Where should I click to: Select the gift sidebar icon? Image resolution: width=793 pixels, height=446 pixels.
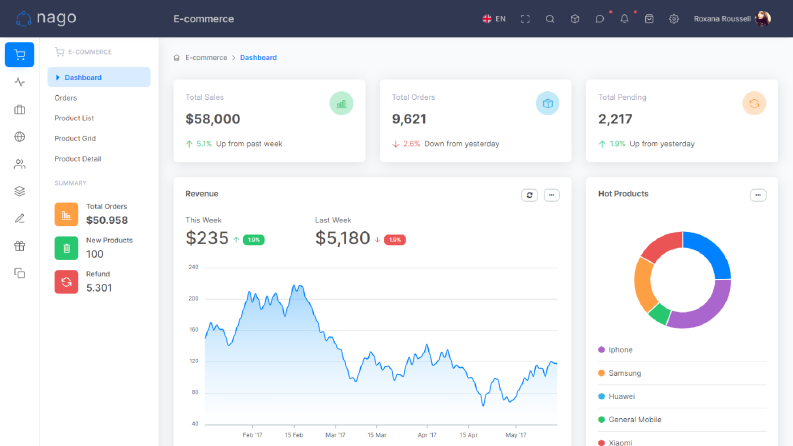[20, 246]
